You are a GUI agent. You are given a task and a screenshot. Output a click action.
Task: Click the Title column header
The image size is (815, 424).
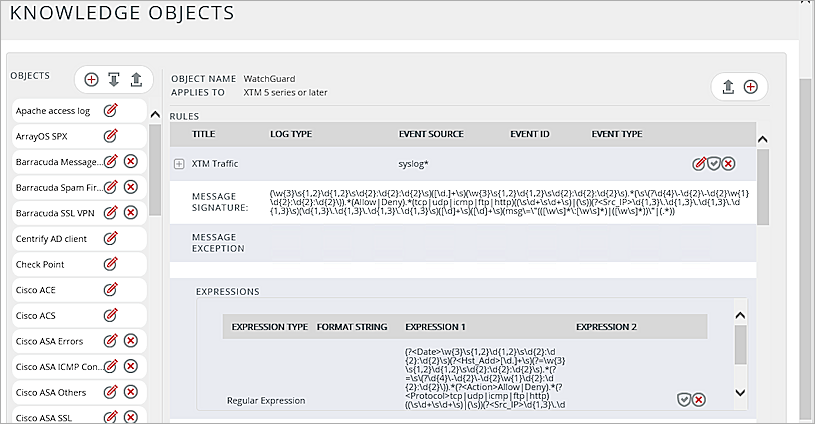click(203, 133)
